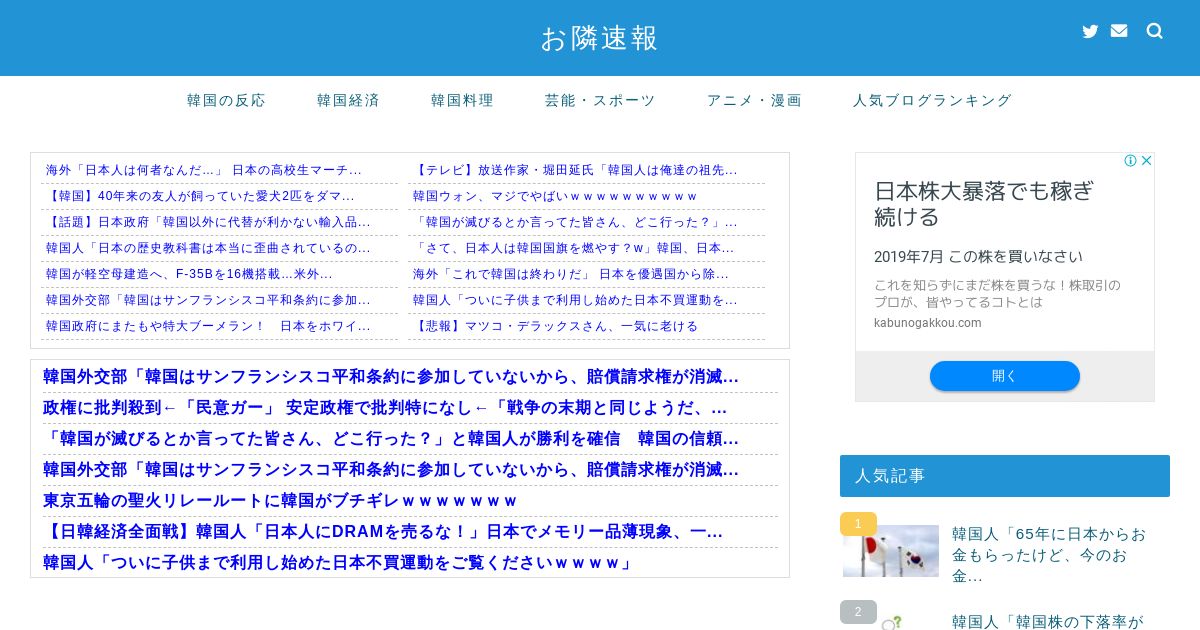Image resolution: width=1200 pixels, height=630 pixels.
Task: Click kabunogakkou.com ad URL
Action: [x=927, y=323]
